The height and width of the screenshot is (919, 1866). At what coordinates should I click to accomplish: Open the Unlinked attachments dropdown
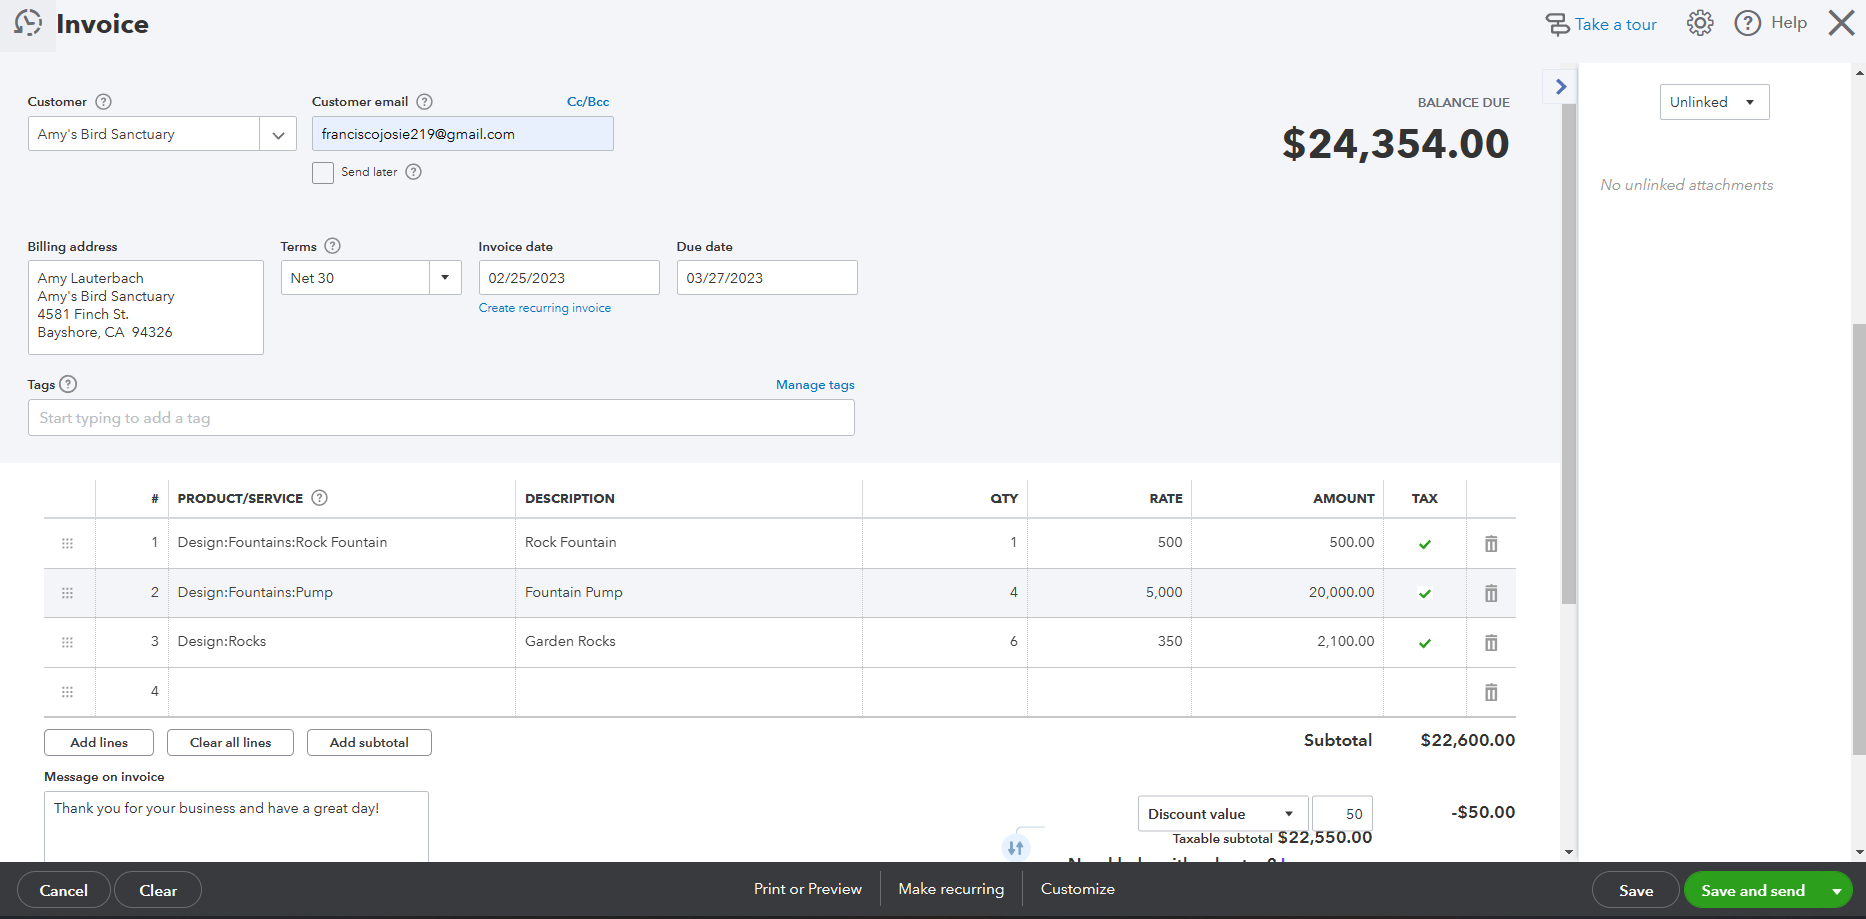(x=1715, y=102)
